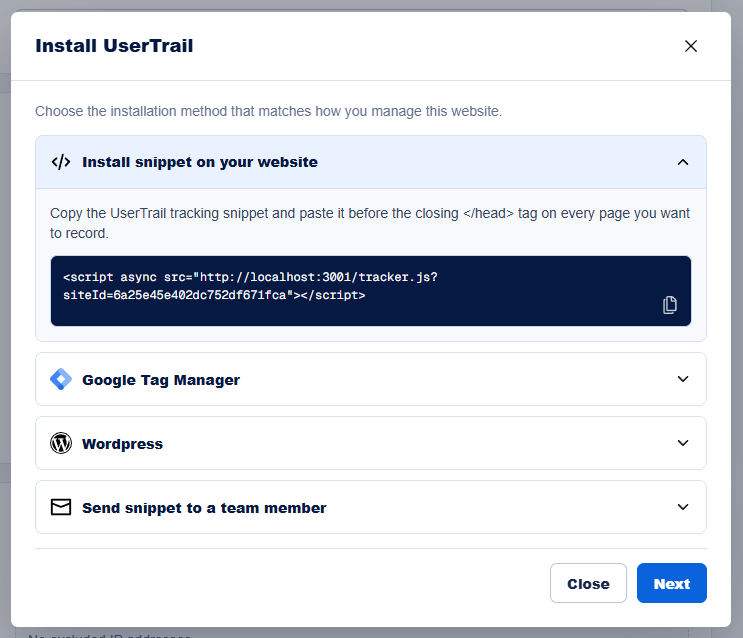743x638 pixels.
Task: Click the Copy the UserTrail tracking snippet instructions
Action: click(x=370, y=223)
